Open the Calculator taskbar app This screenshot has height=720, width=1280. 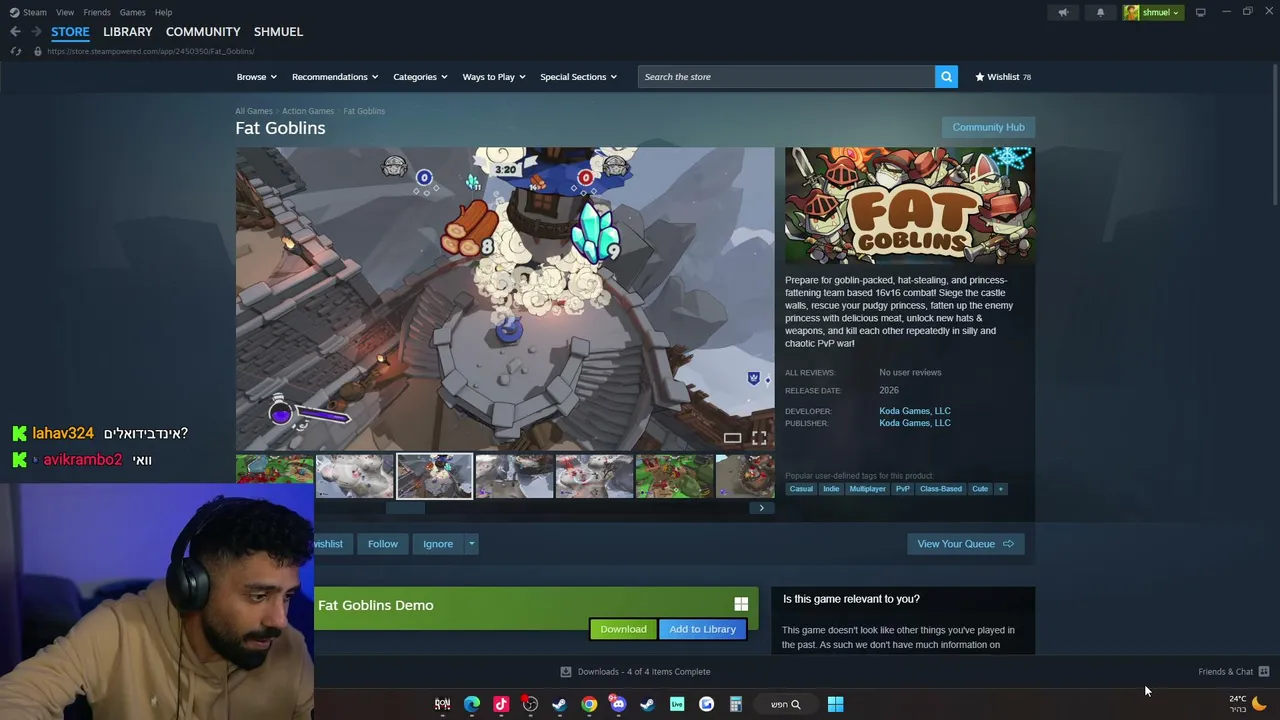click(735, 704)
